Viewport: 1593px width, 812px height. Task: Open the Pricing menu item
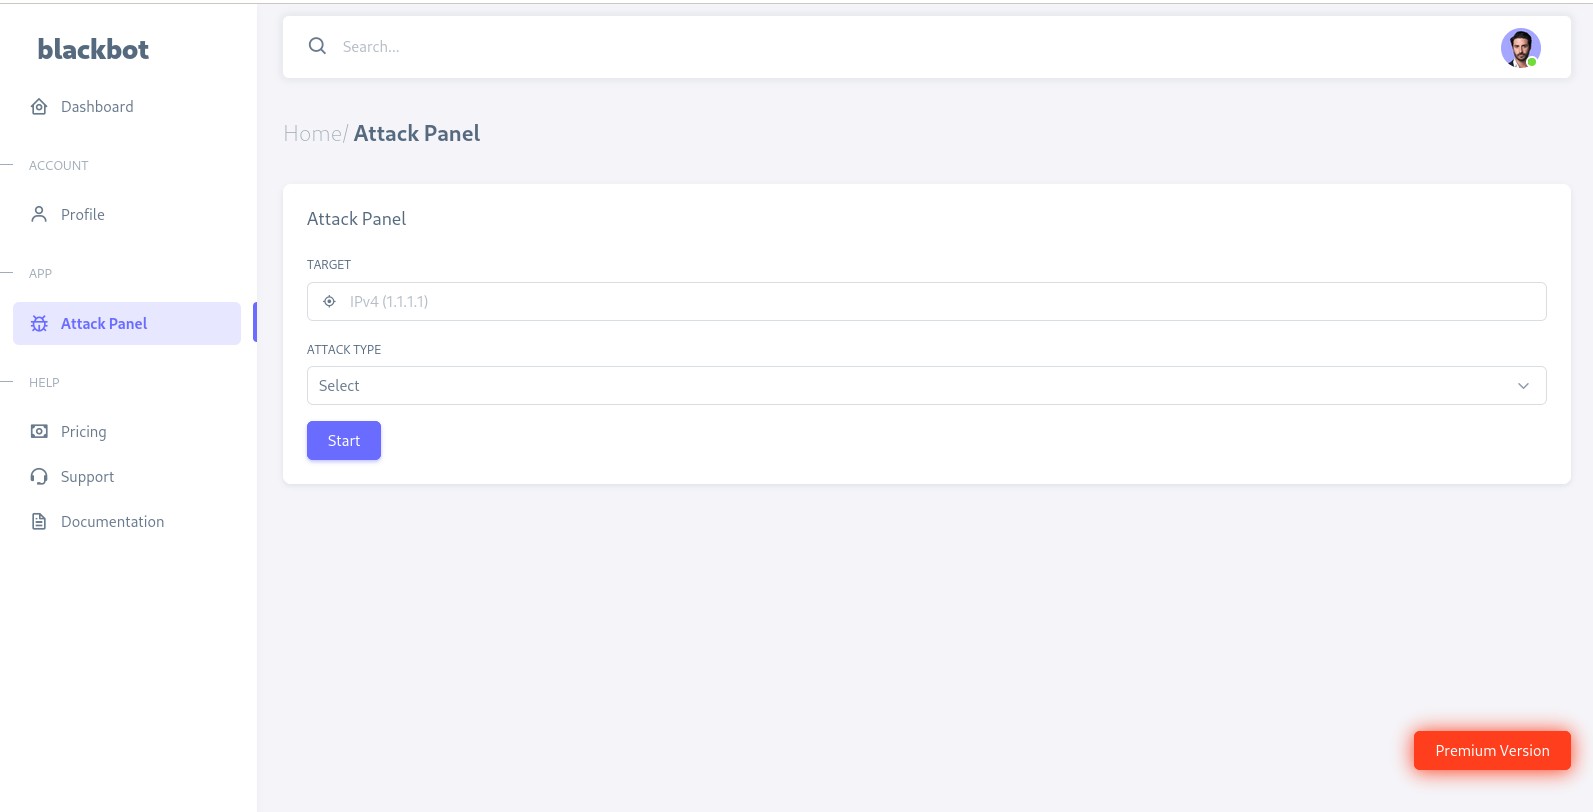pyautogui.click(x=84, y=432)
